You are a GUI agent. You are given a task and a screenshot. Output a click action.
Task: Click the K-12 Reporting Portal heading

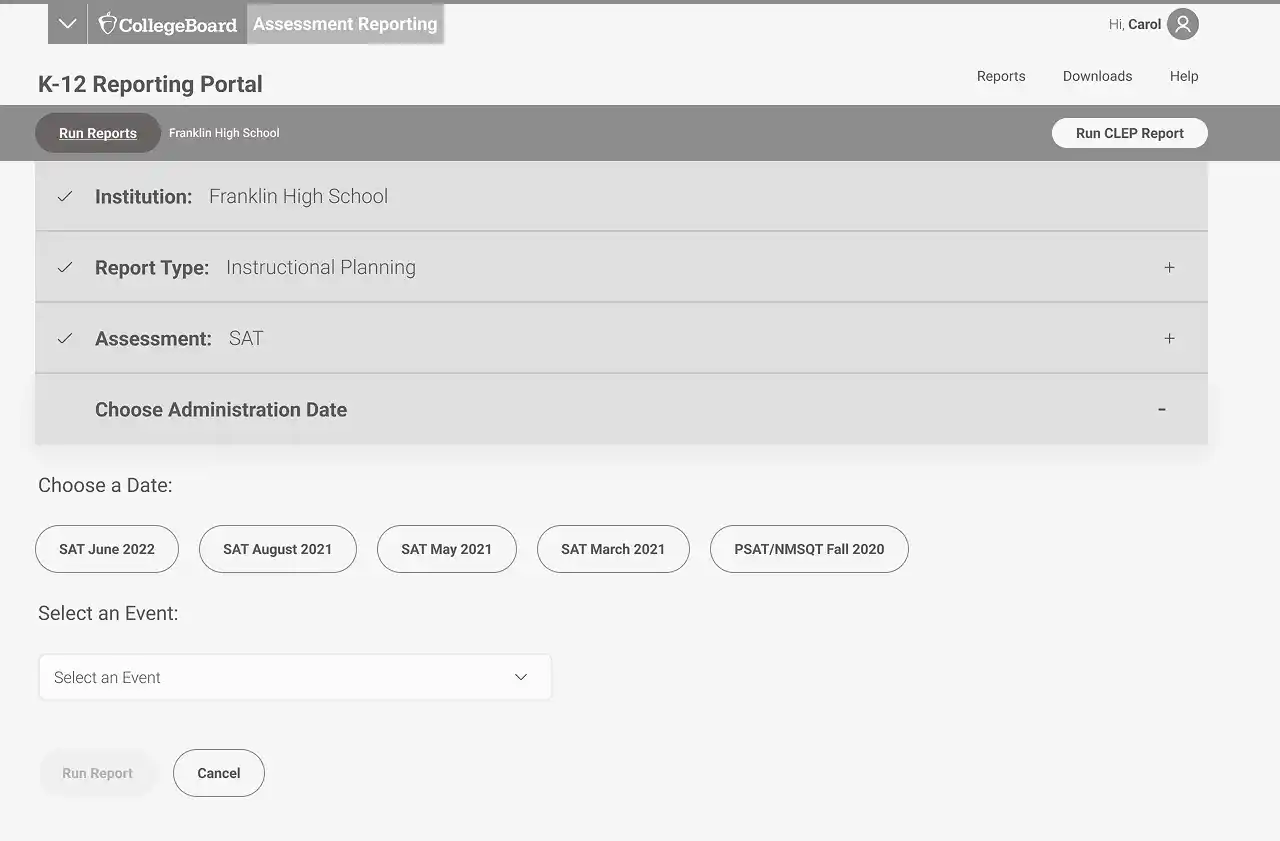pos(150,84)
